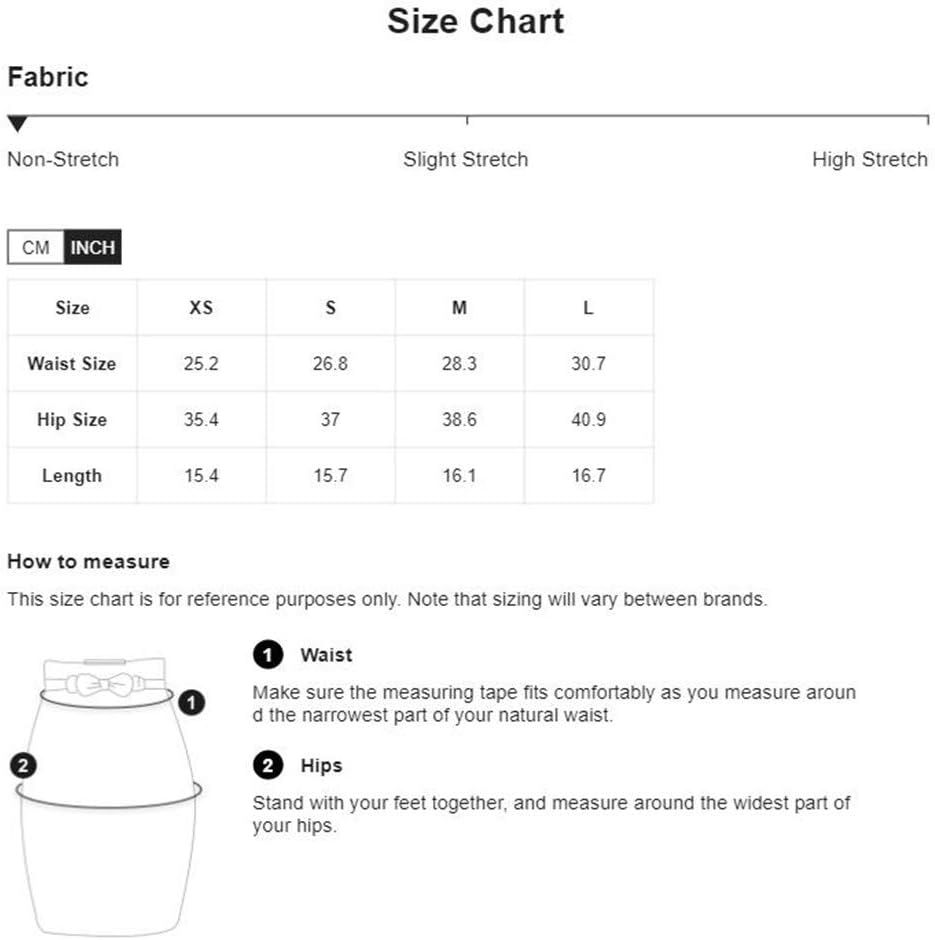Click the black fabric stretch marker triangle

[17, 123]
